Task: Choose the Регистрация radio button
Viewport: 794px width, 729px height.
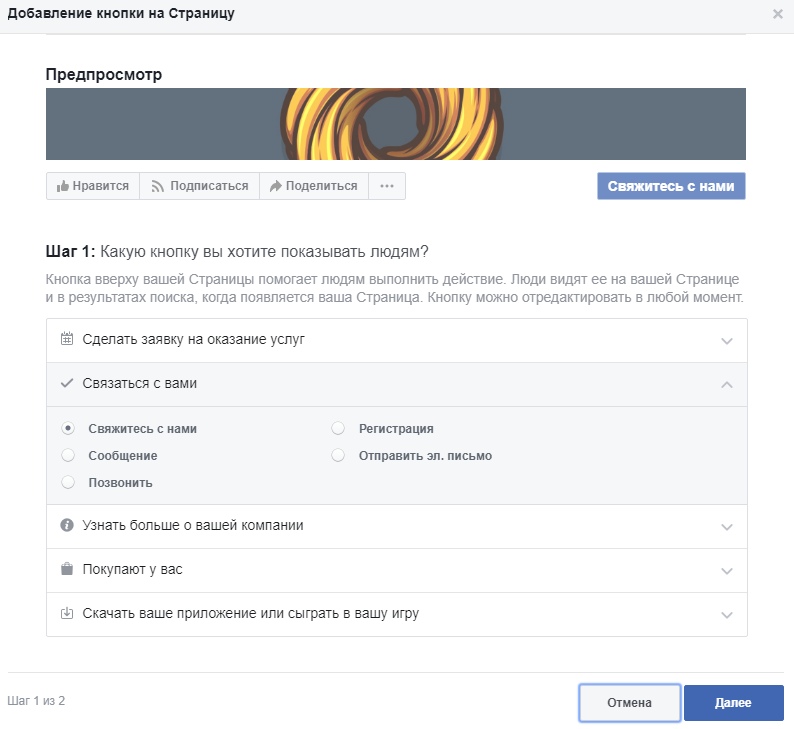Action: pos(338,428)
